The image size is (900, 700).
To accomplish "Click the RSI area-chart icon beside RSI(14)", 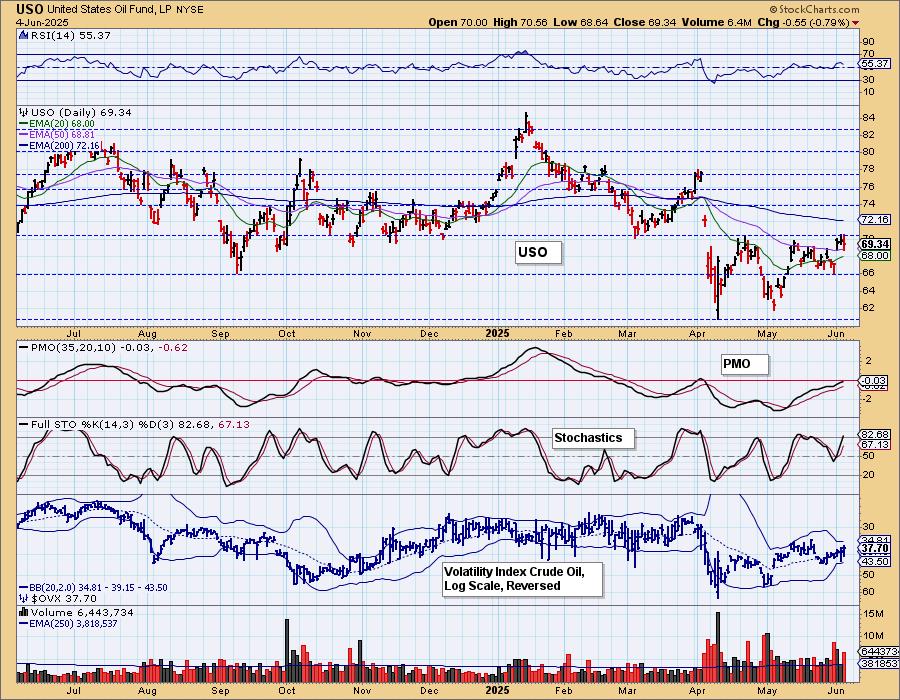I will [x=23, y=35].
